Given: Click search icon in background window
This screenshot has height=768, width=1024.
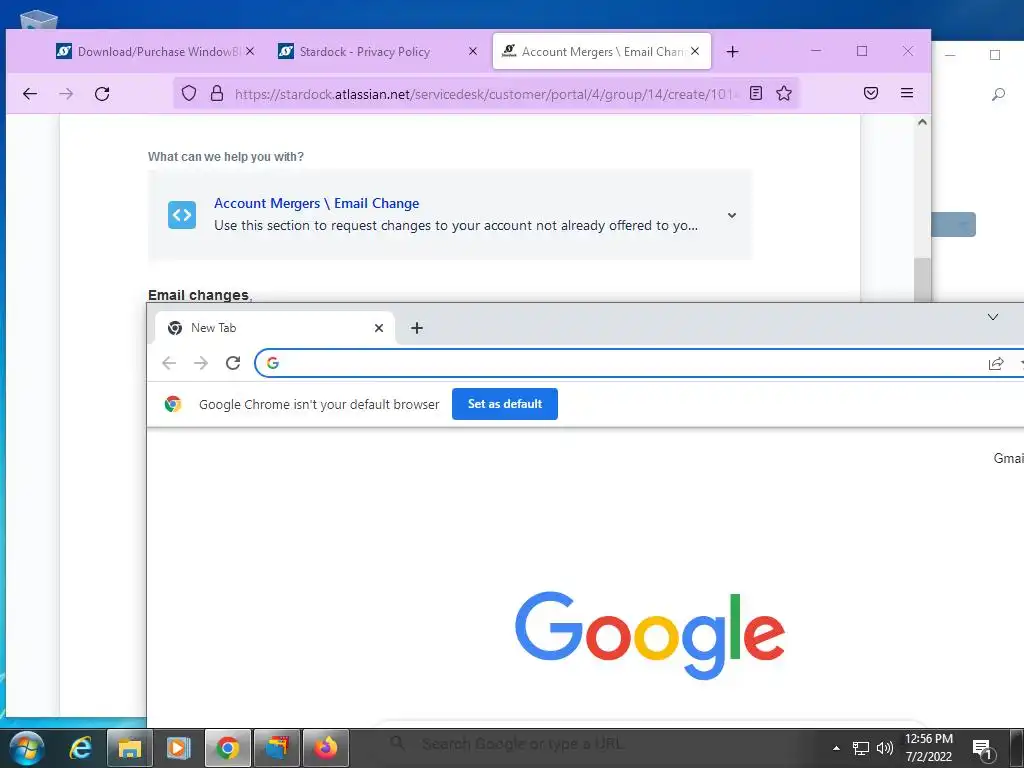Looking at the screenshot, I should (x=998, y=95).
